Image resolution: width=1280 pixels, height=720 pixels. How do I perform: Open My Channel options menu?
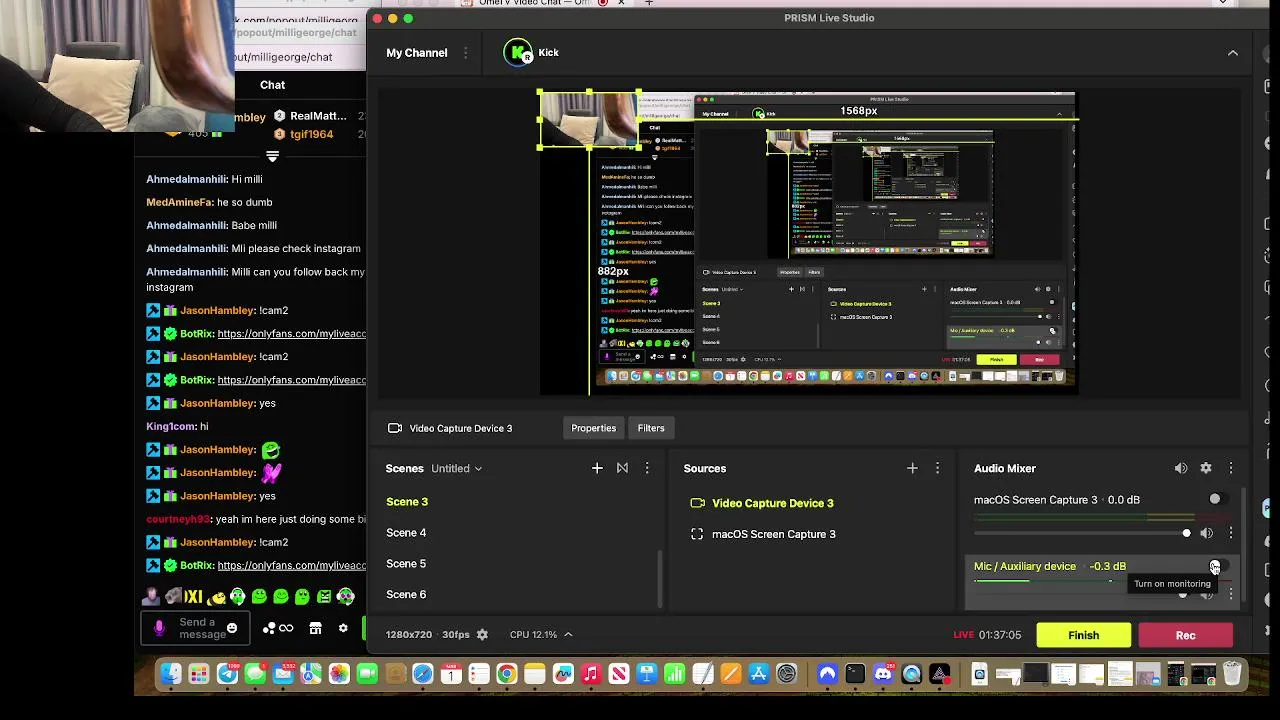click(465, 53)
